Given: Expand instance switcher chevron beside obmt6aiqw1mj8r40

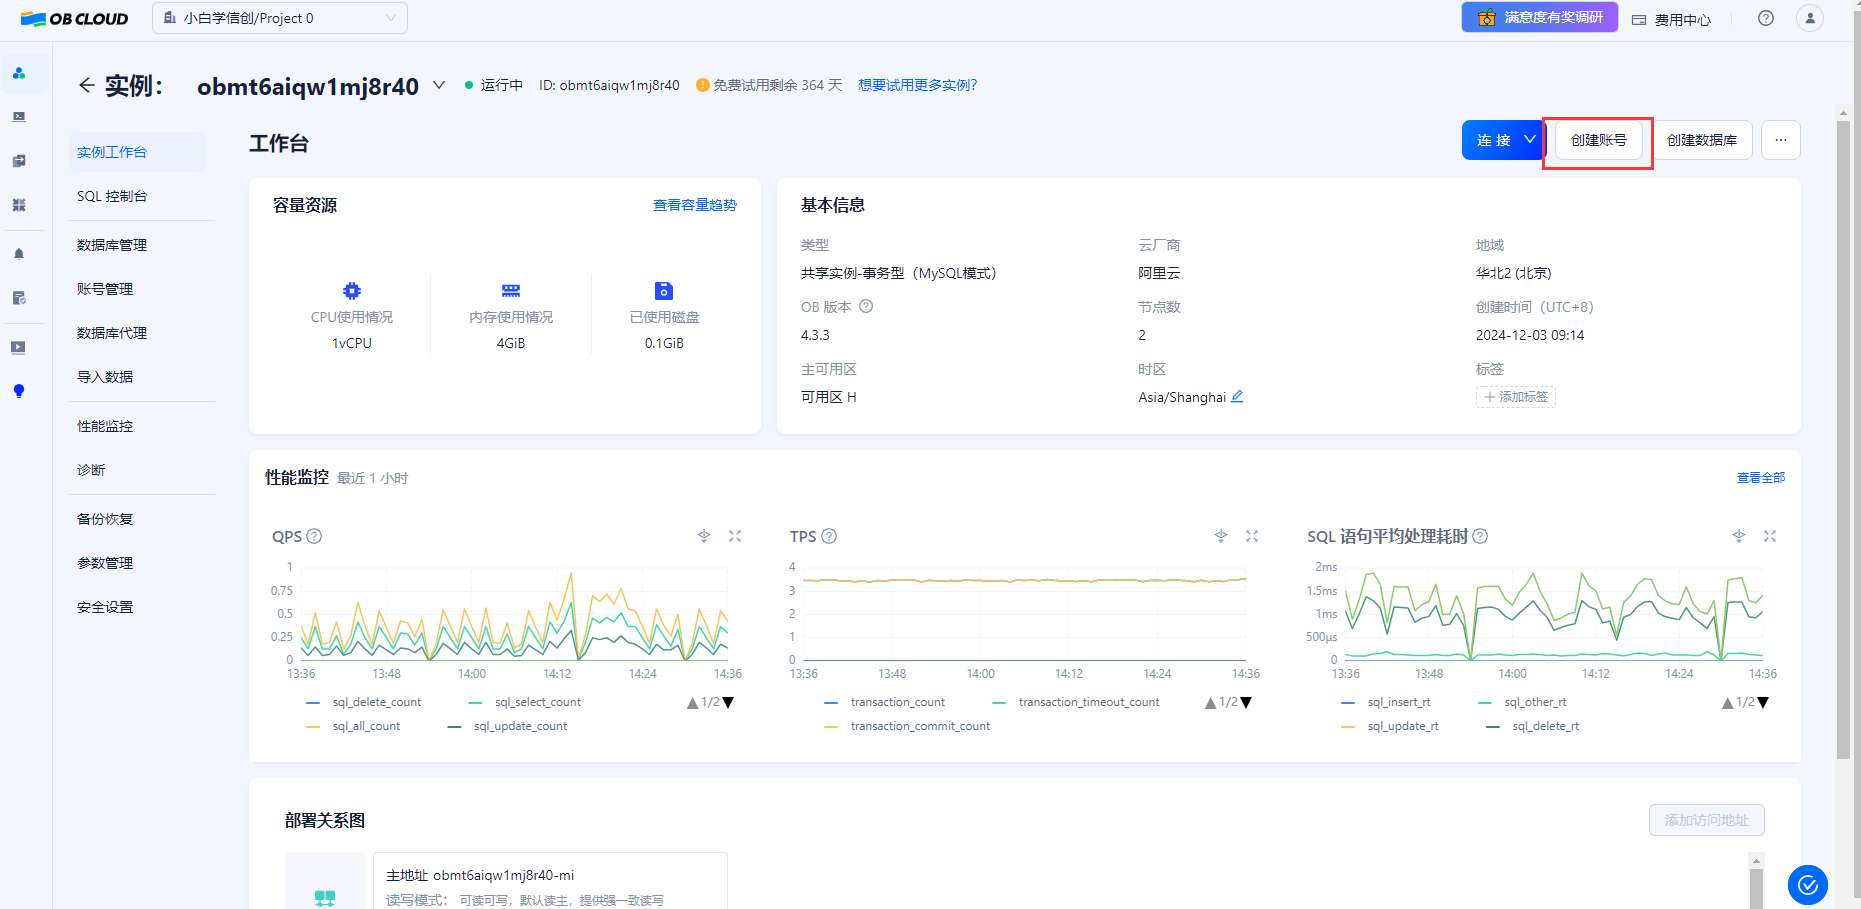Looking at the screenshot, I should point(438,85).
